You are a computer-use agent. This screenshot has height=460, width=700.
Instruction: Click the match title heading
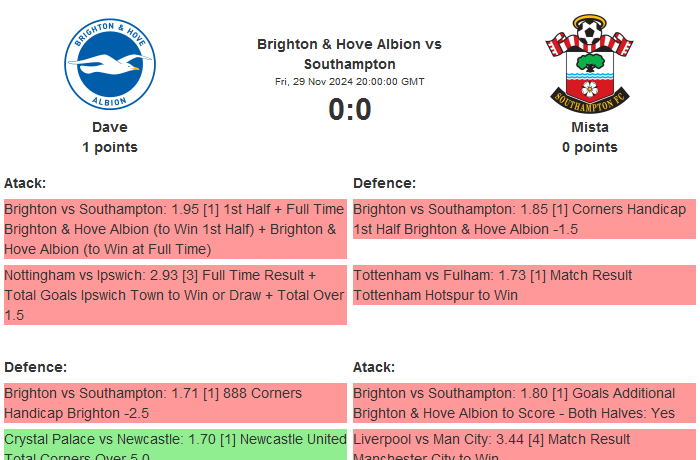(x=349, y=54)
